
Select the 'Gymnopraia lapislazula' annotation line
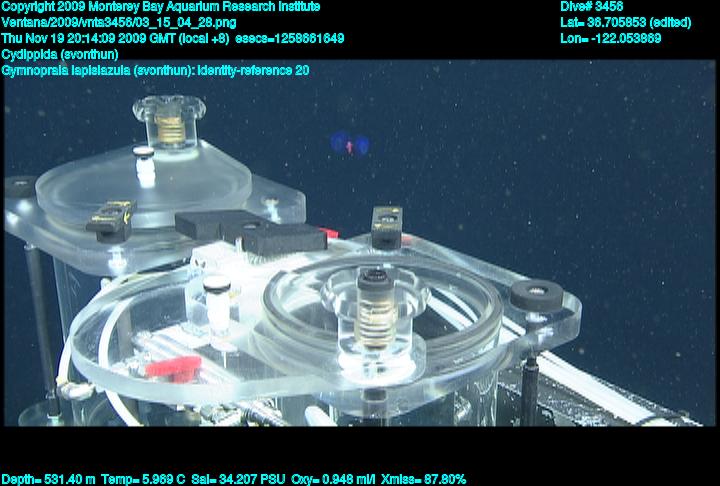pyautogui.click(x=155, y=71)
